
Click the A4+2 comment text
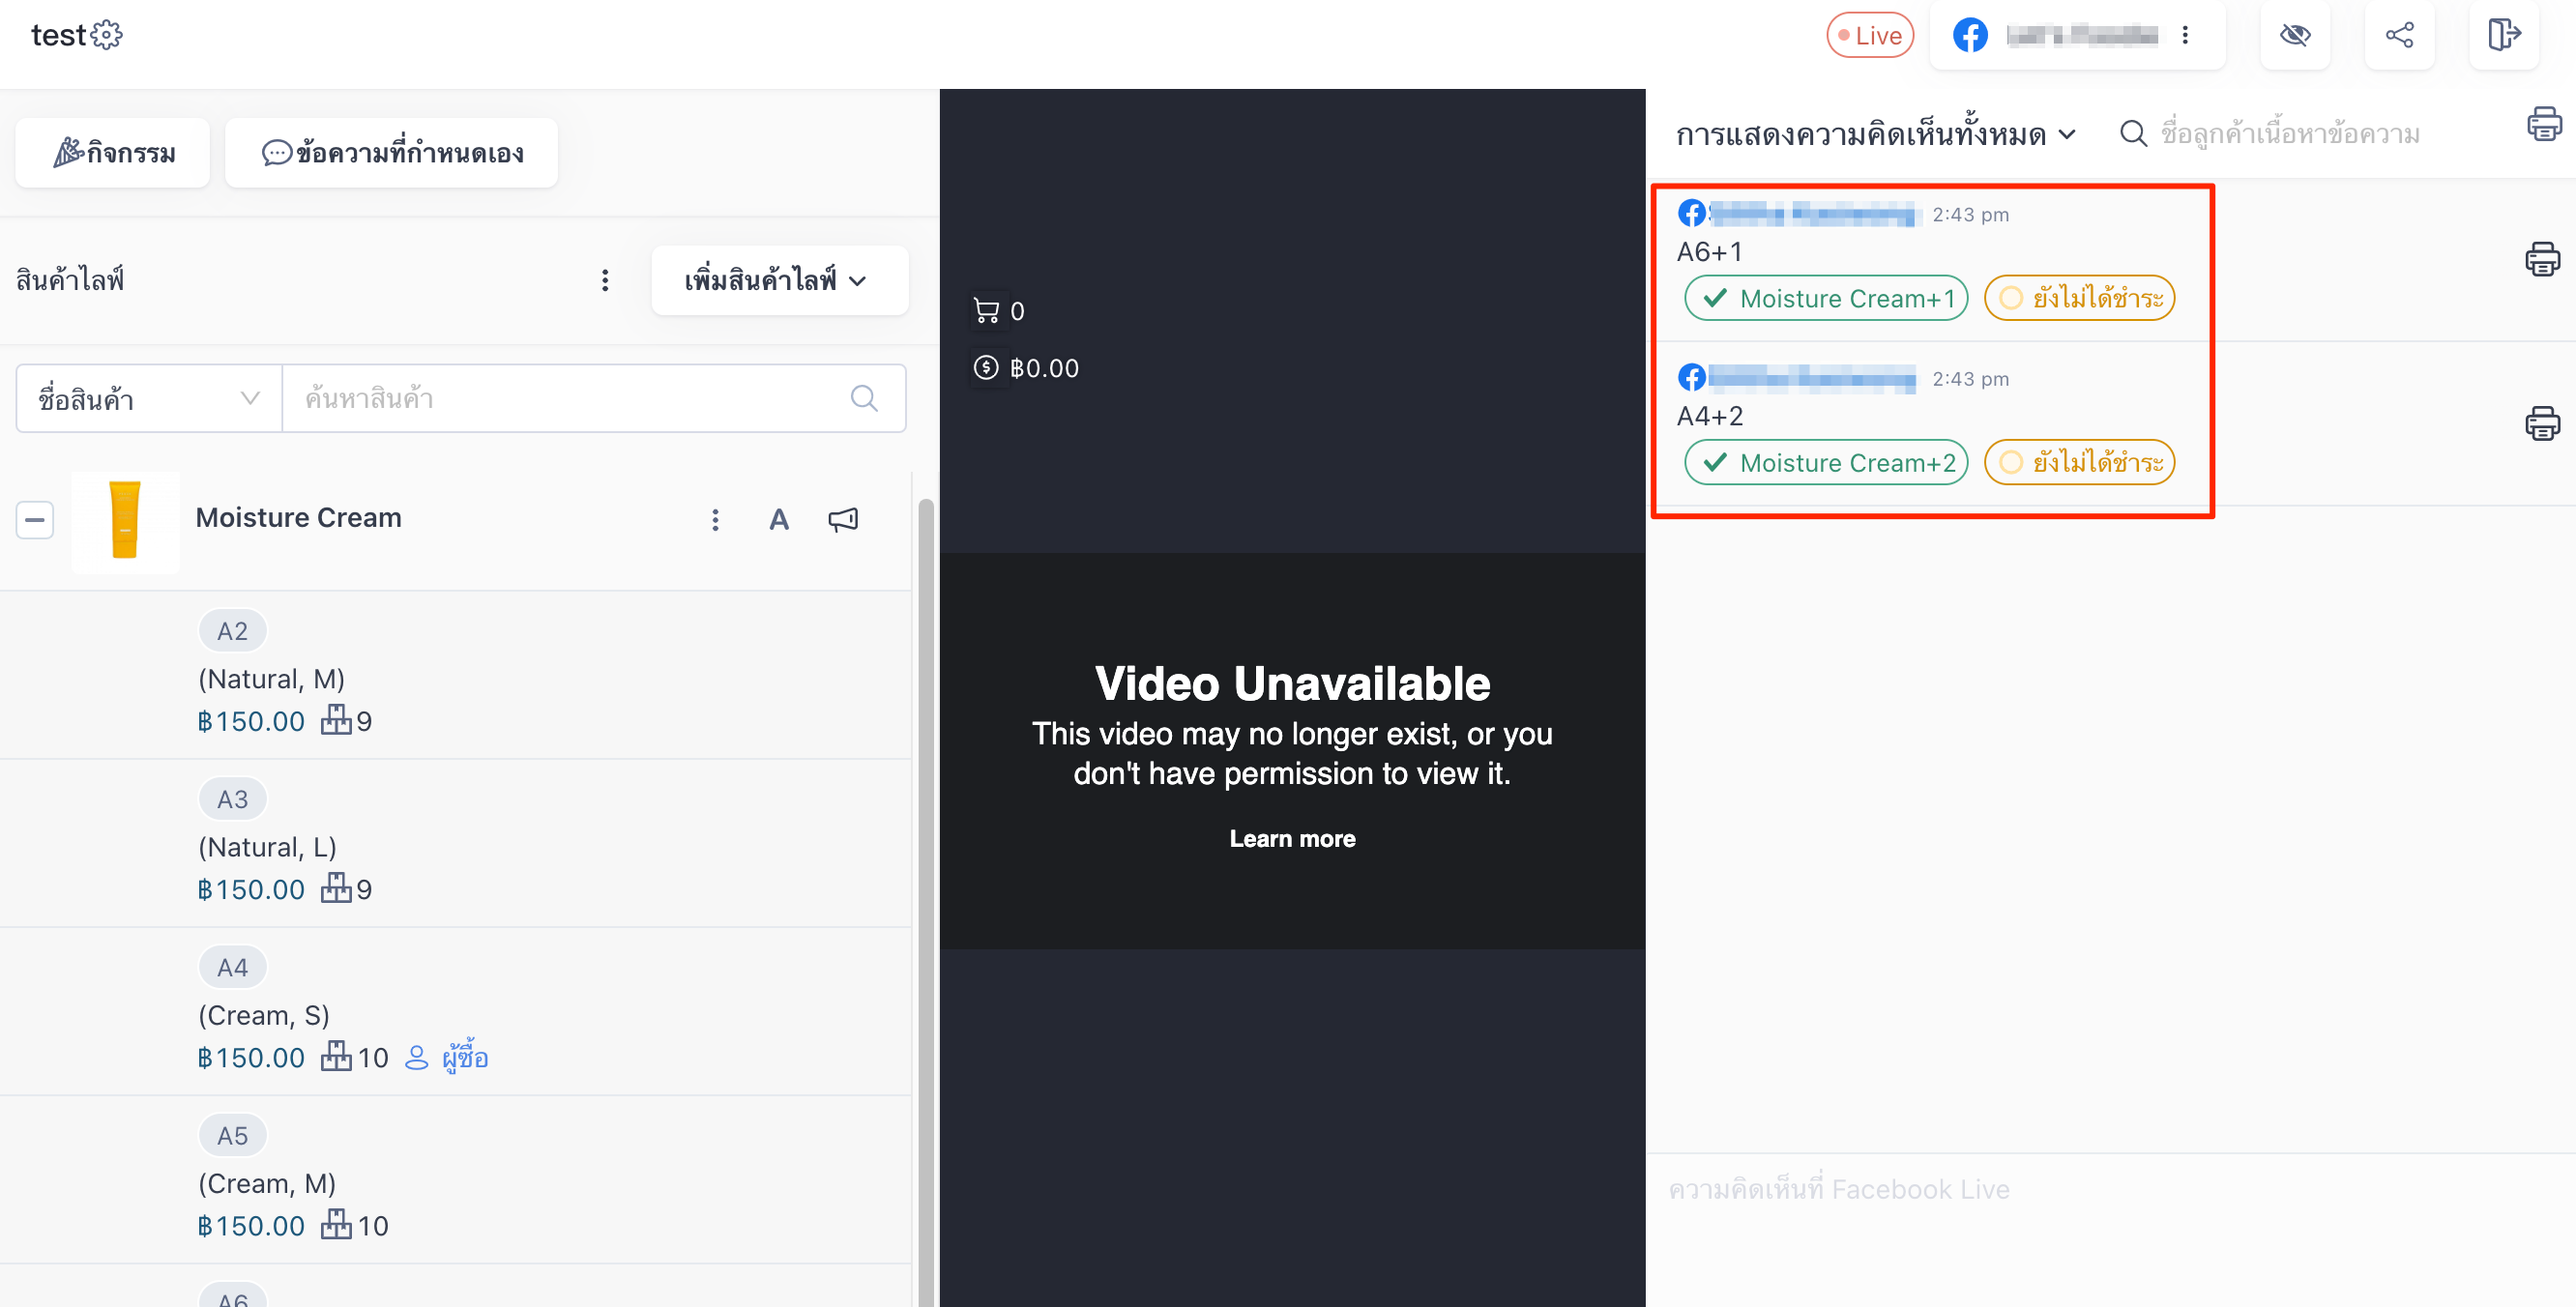coord(1710,416)
